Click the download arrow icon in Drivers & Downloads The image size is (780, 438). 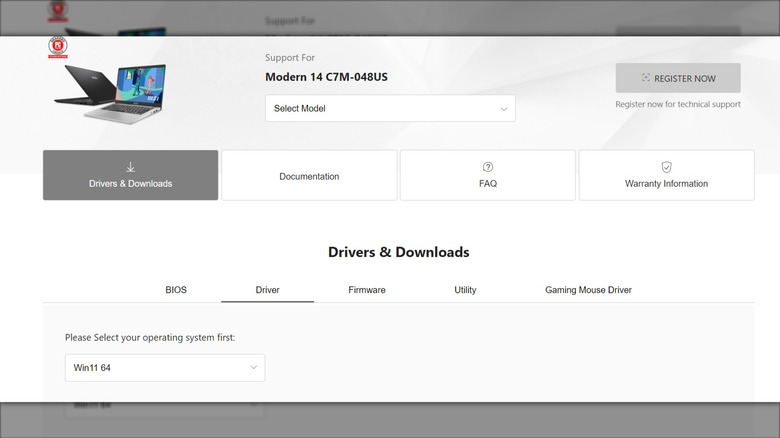tap(130, 167)
